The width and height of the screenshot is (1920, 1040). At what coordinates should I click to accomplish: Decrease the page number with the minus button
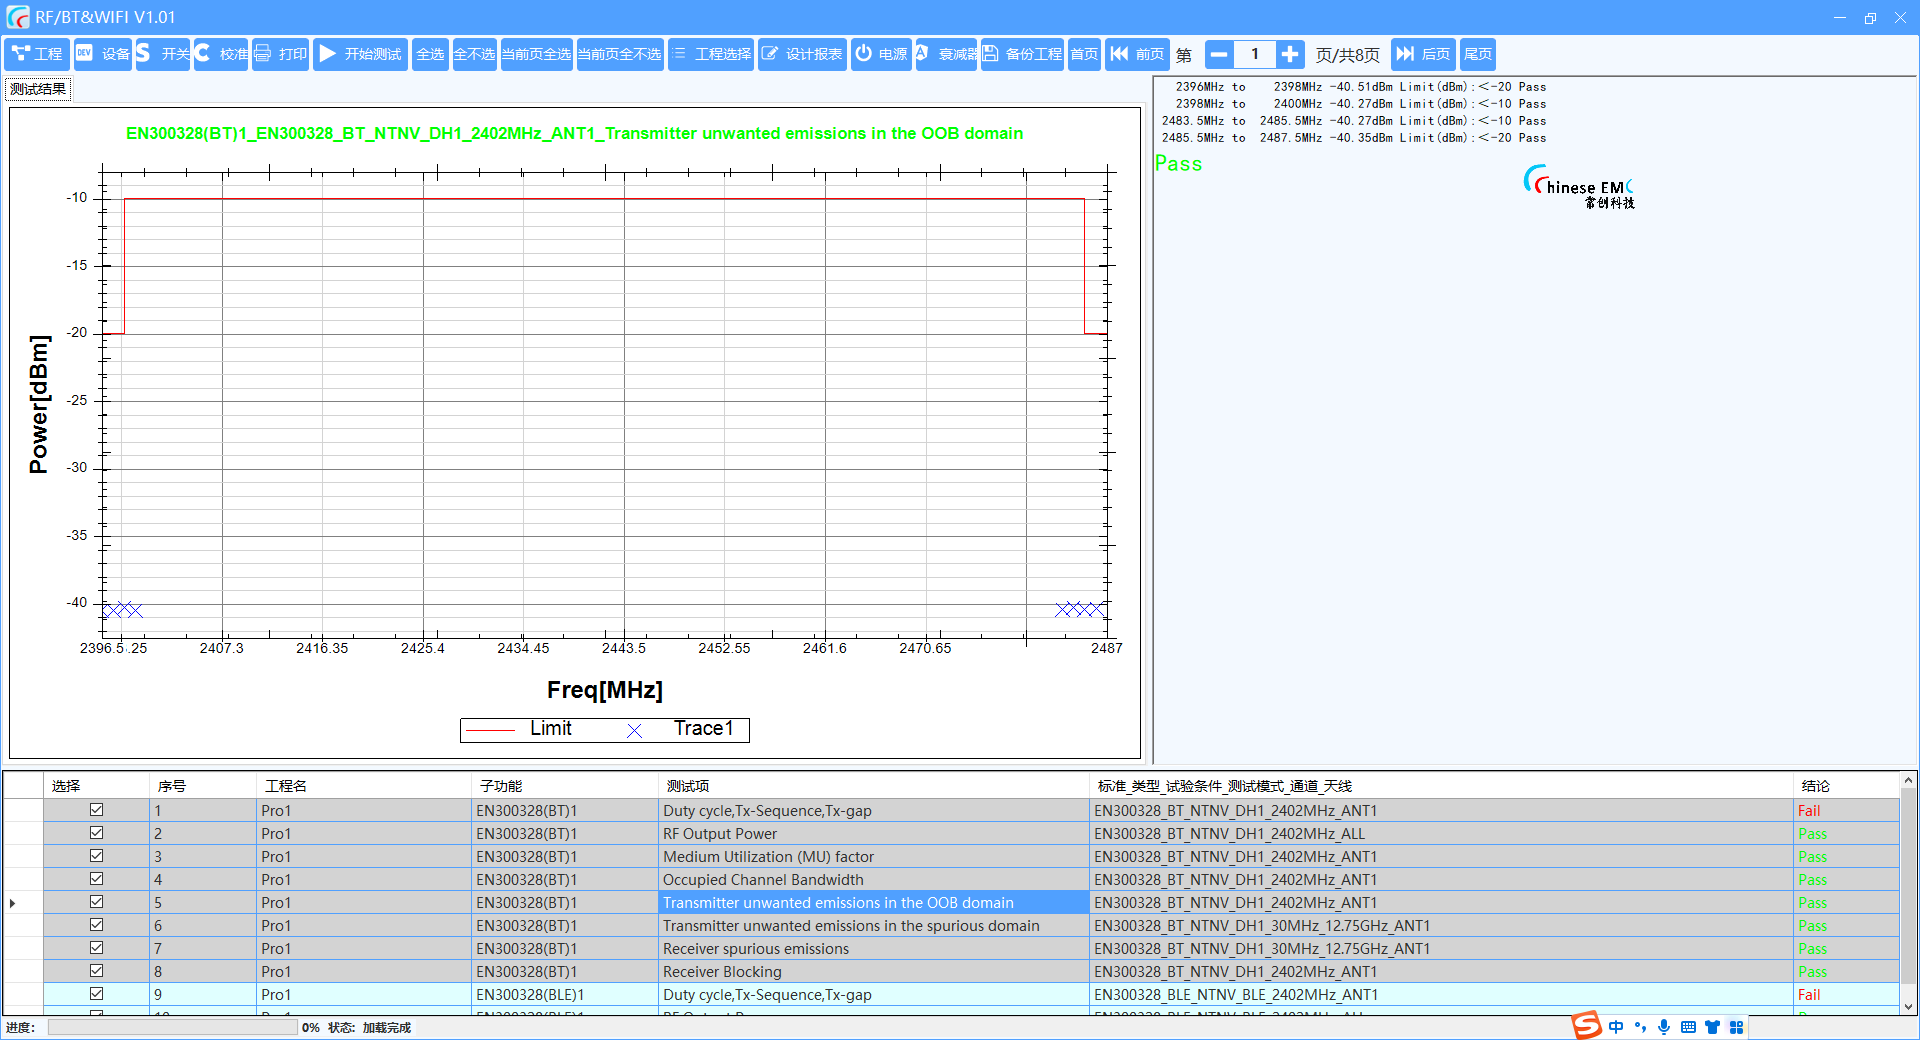[x=1219, y=54]
